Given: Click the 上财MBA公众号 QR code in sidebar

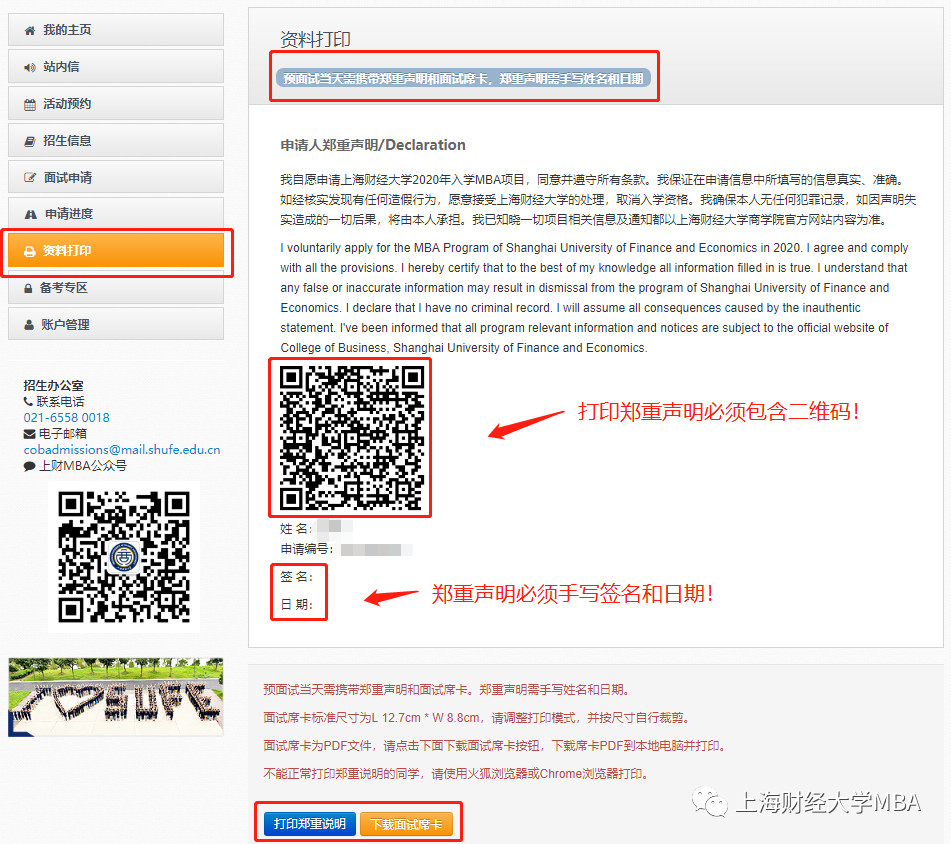Looking at the screenshot, I should coord(123,557).
